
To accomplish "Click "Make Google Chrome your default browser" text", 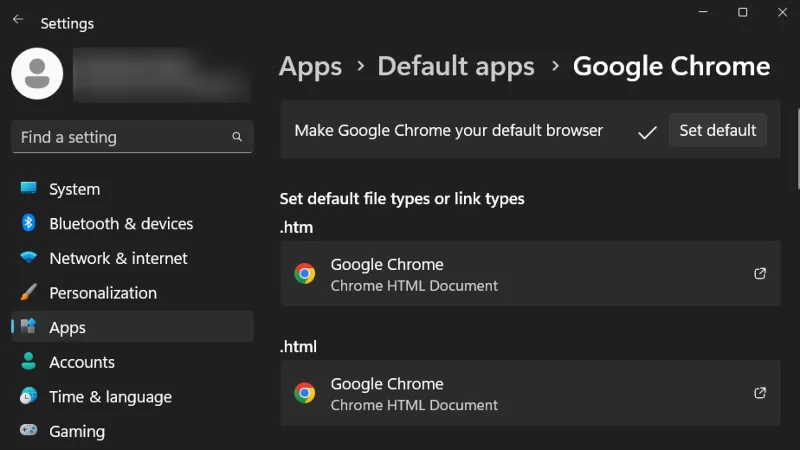I will [x=448, y=131].
